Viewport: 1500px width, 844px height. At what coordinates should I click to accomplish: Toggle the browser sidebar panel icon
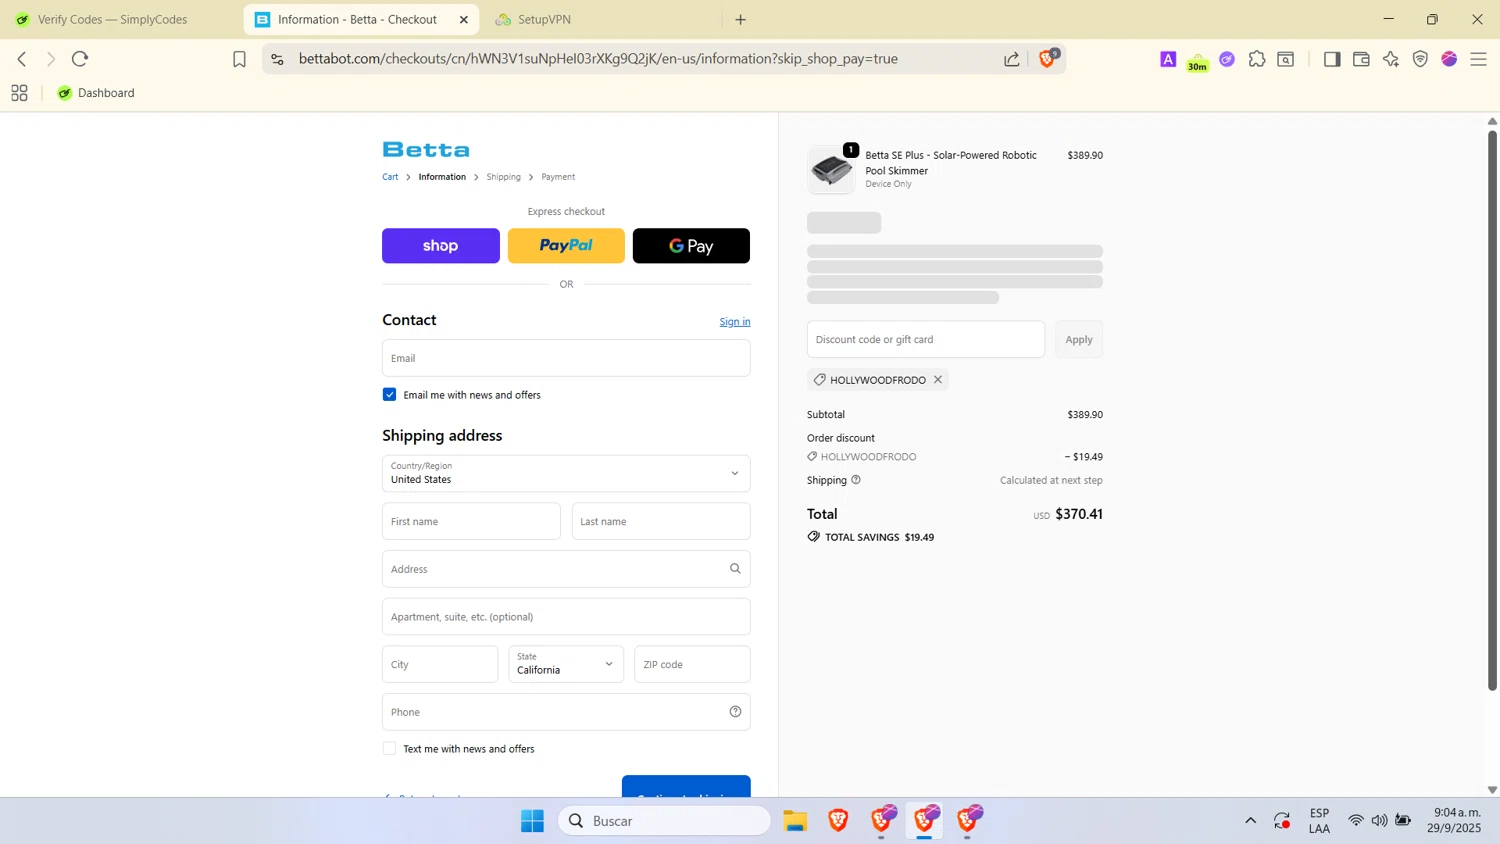pos(1332,59)
